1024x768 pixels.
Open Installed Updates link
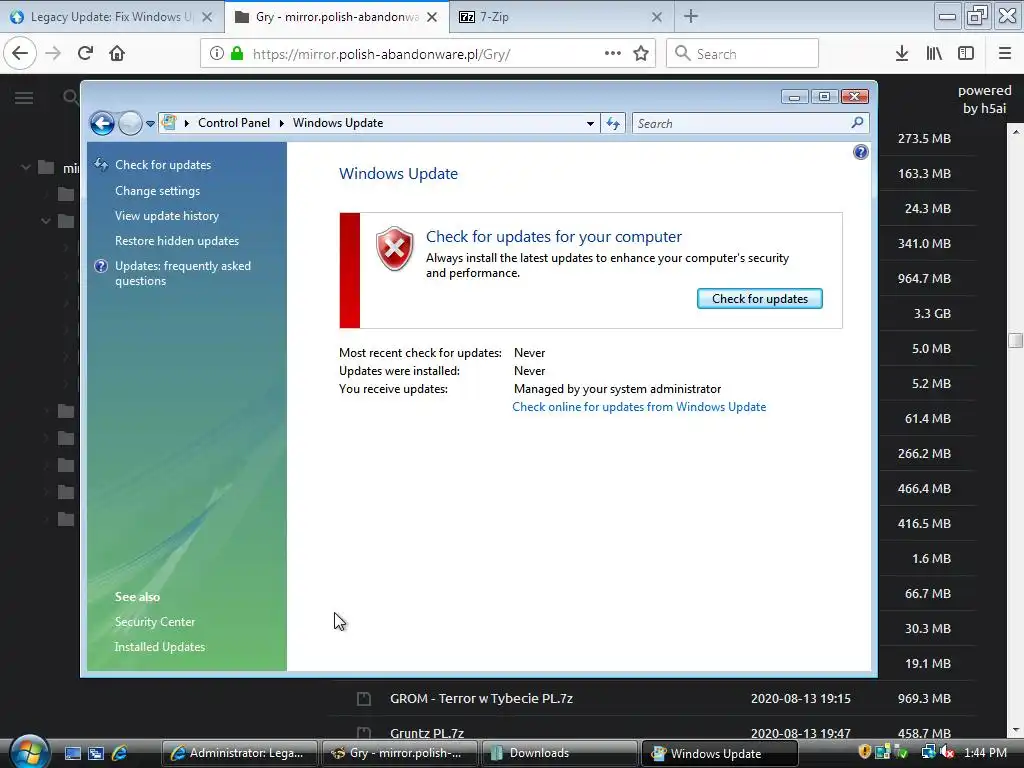click(x=160, y=647)
